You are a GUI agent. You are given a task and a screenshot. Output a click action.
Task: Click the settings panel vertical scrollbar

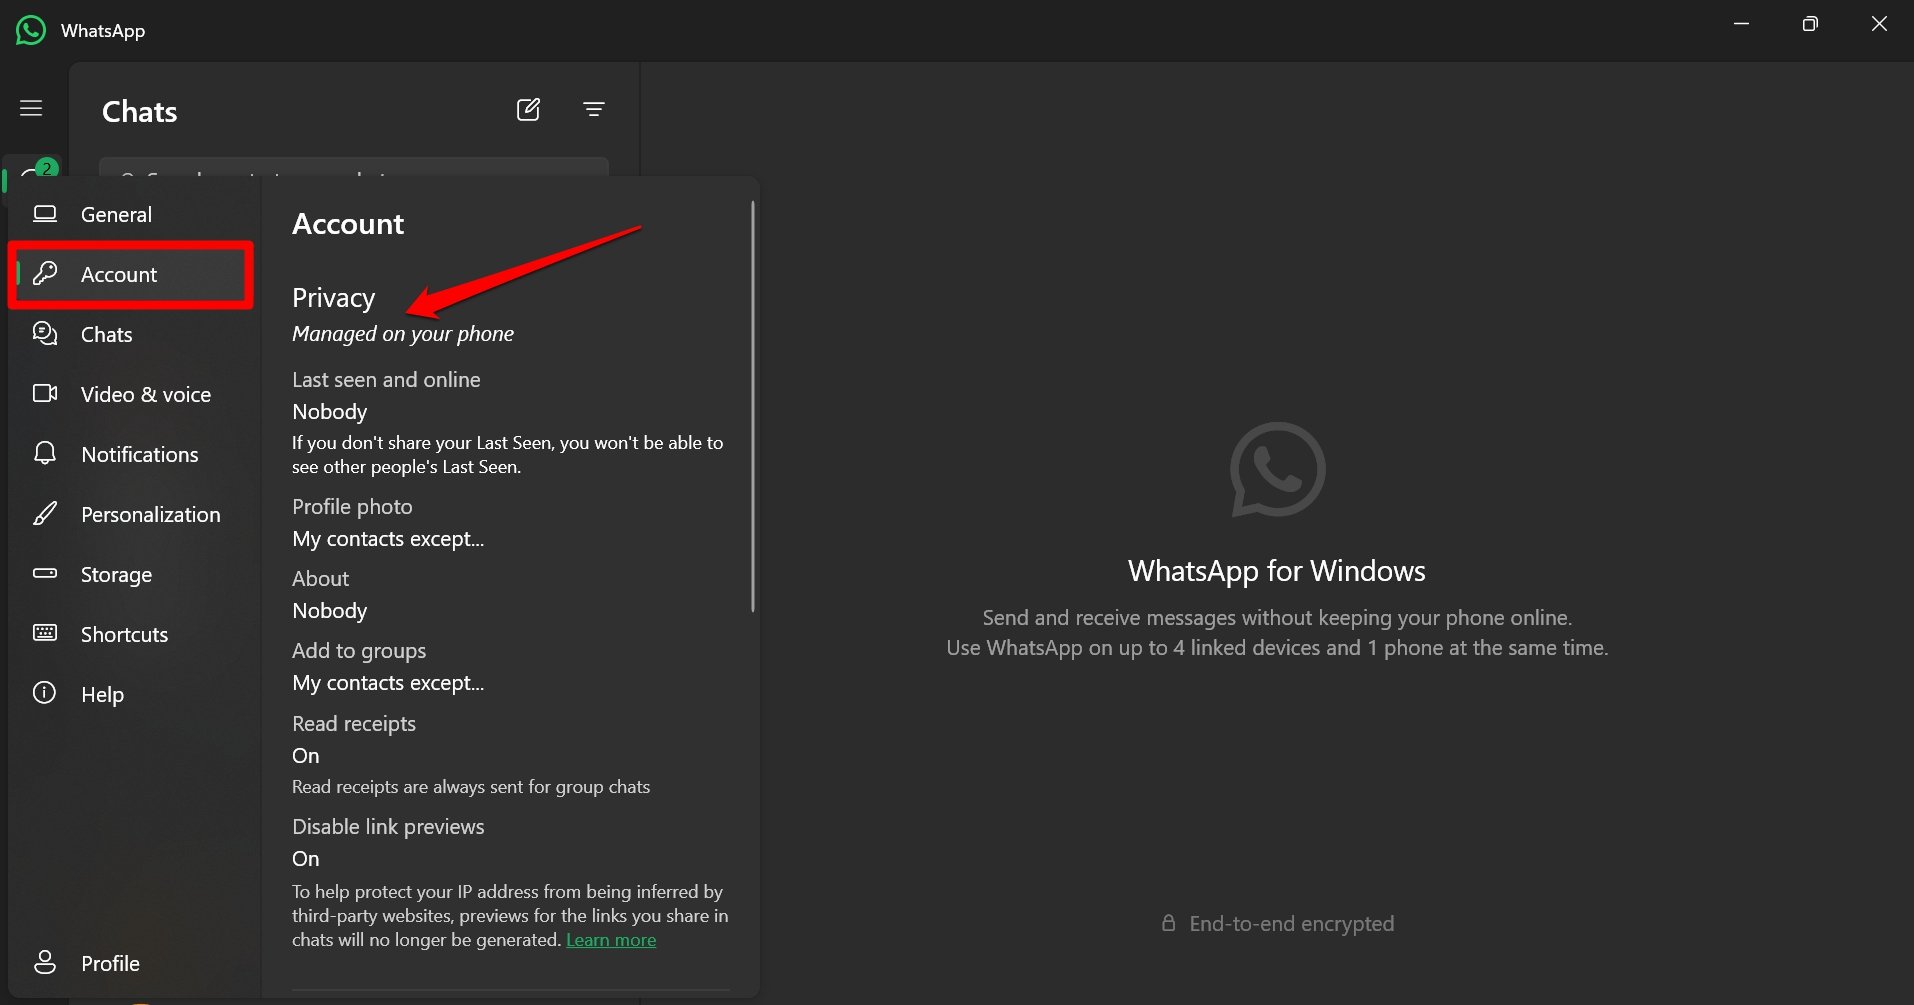(752, 406)
